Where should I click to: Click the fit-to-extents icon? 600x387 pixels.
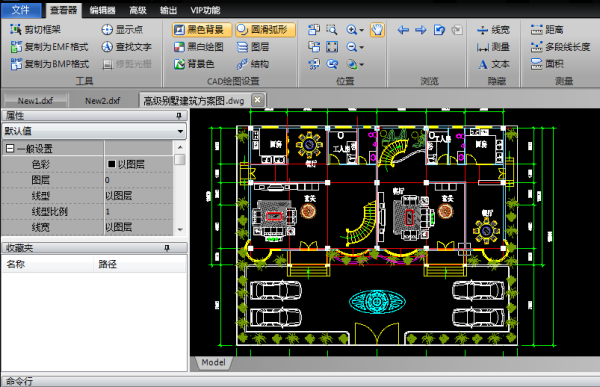[332, 47]
